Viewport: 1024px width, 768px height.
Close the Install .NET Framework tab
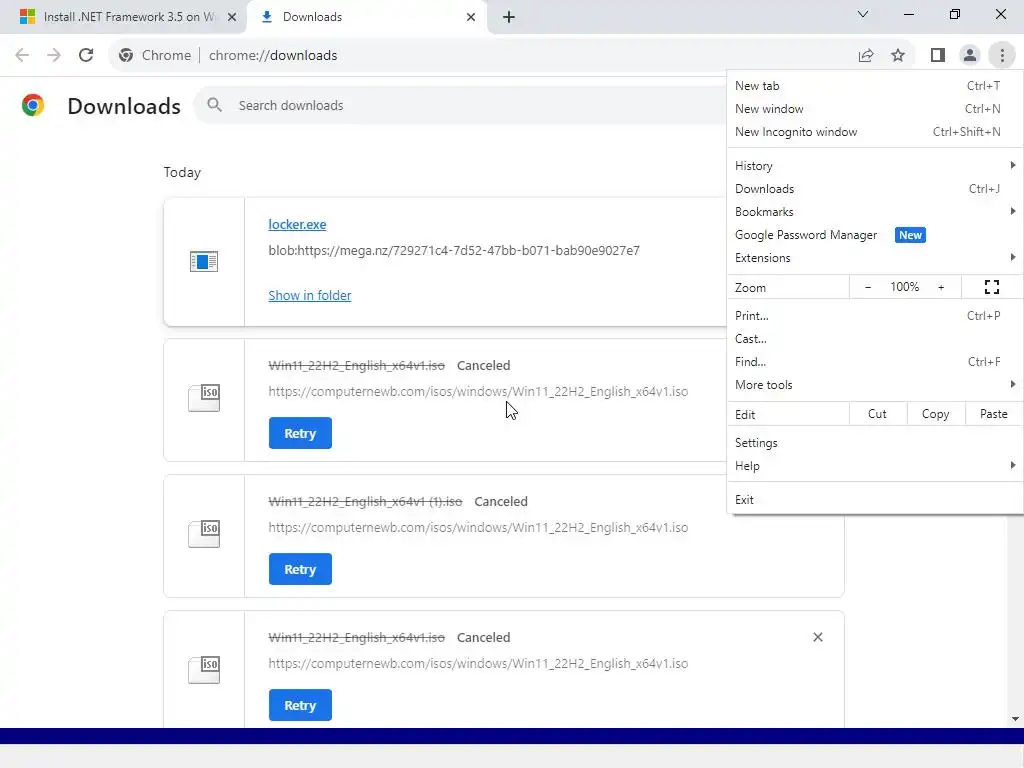coord(232,17)
